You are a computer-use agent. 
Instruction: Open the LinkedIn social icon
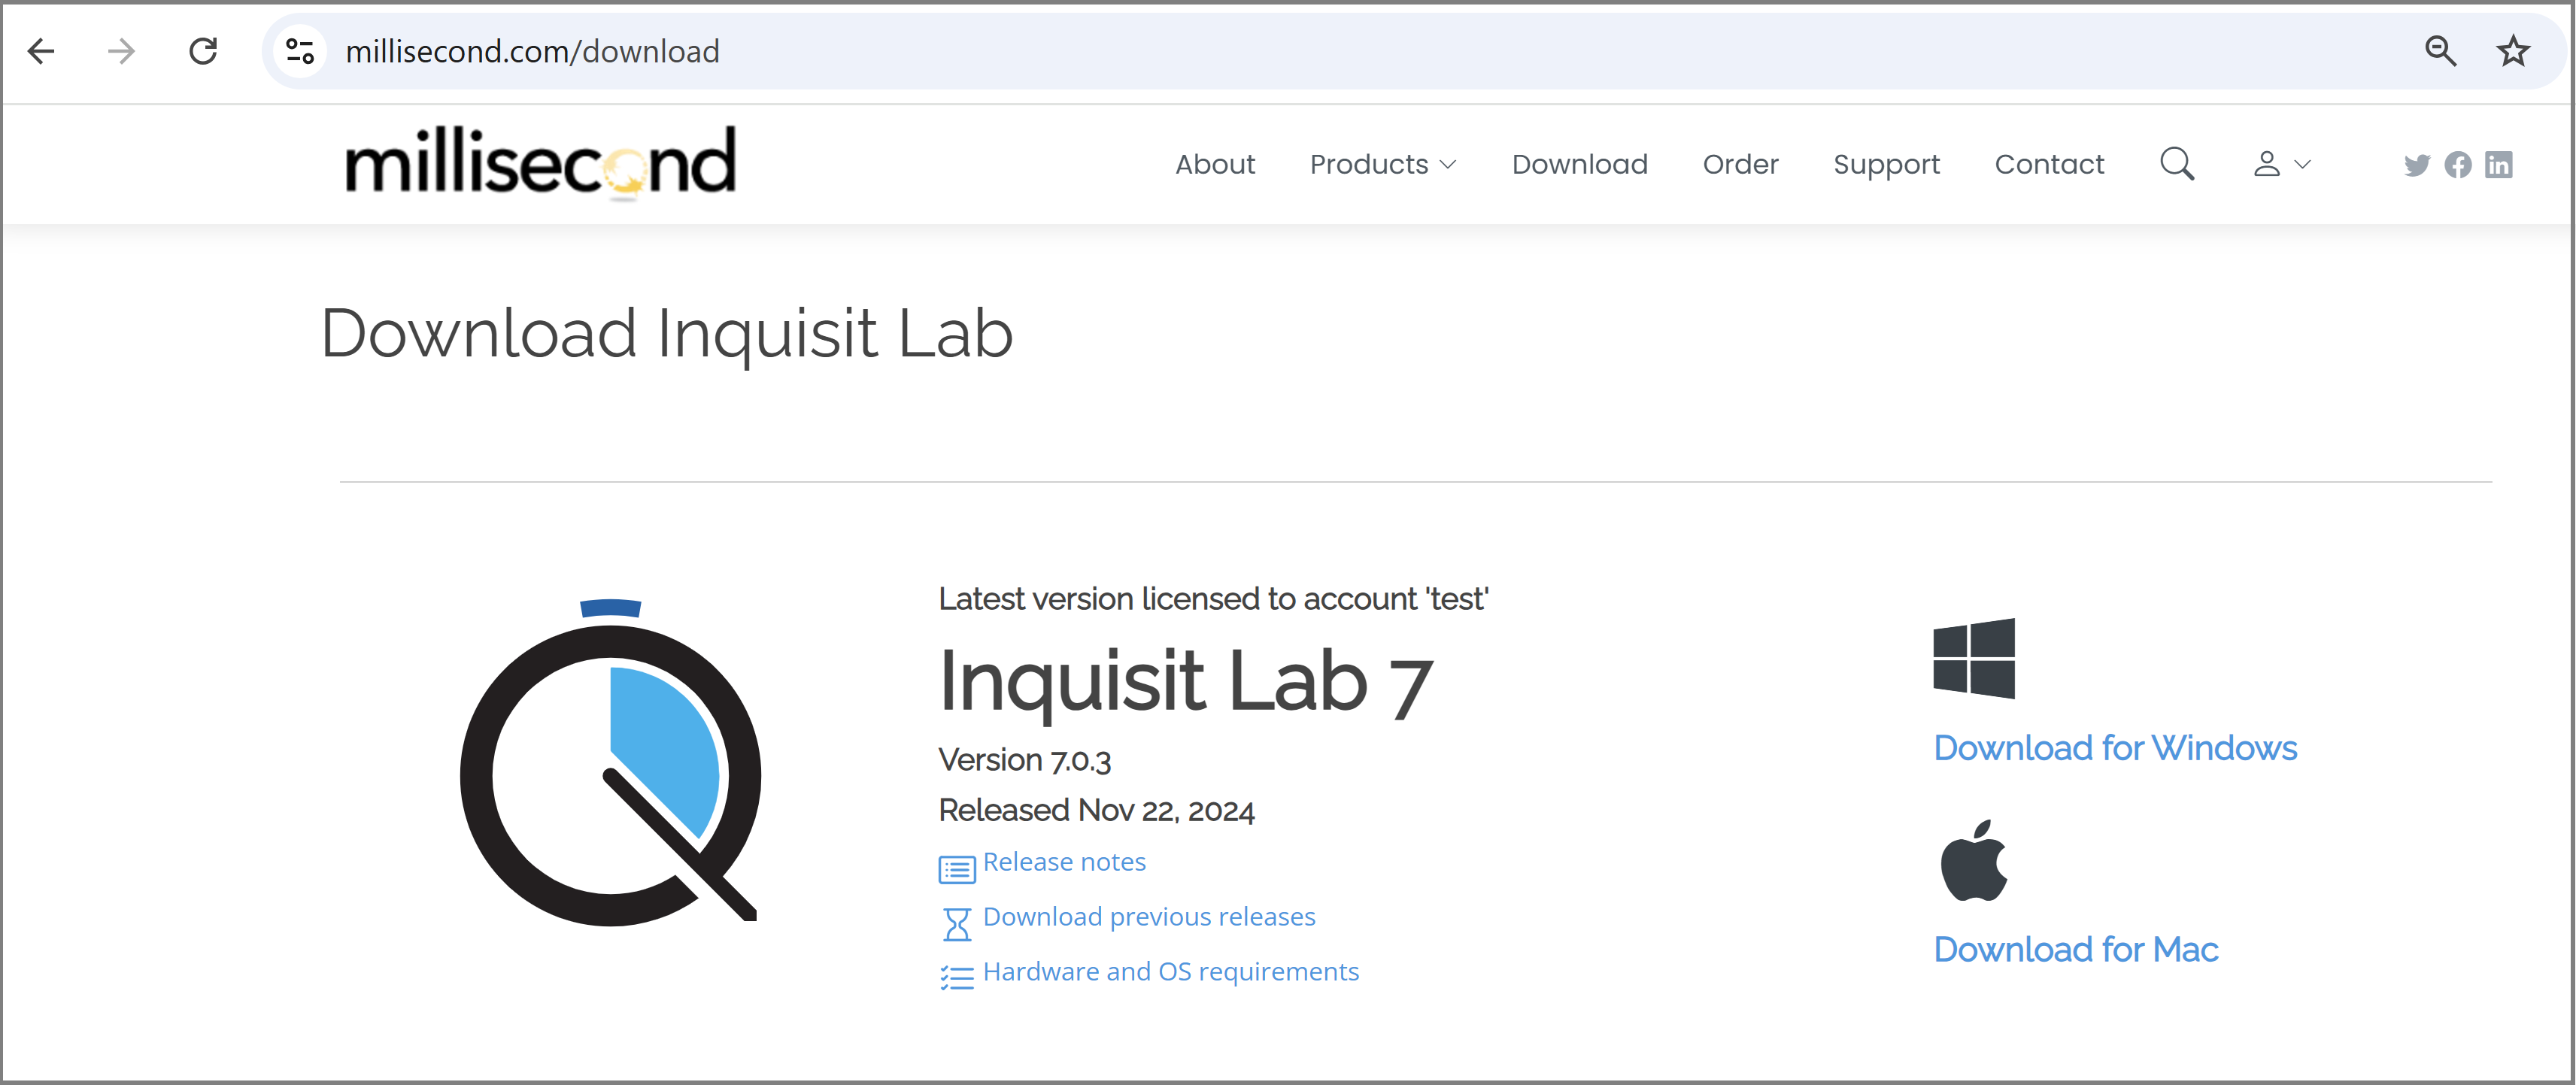click(x=2499, y=165)
